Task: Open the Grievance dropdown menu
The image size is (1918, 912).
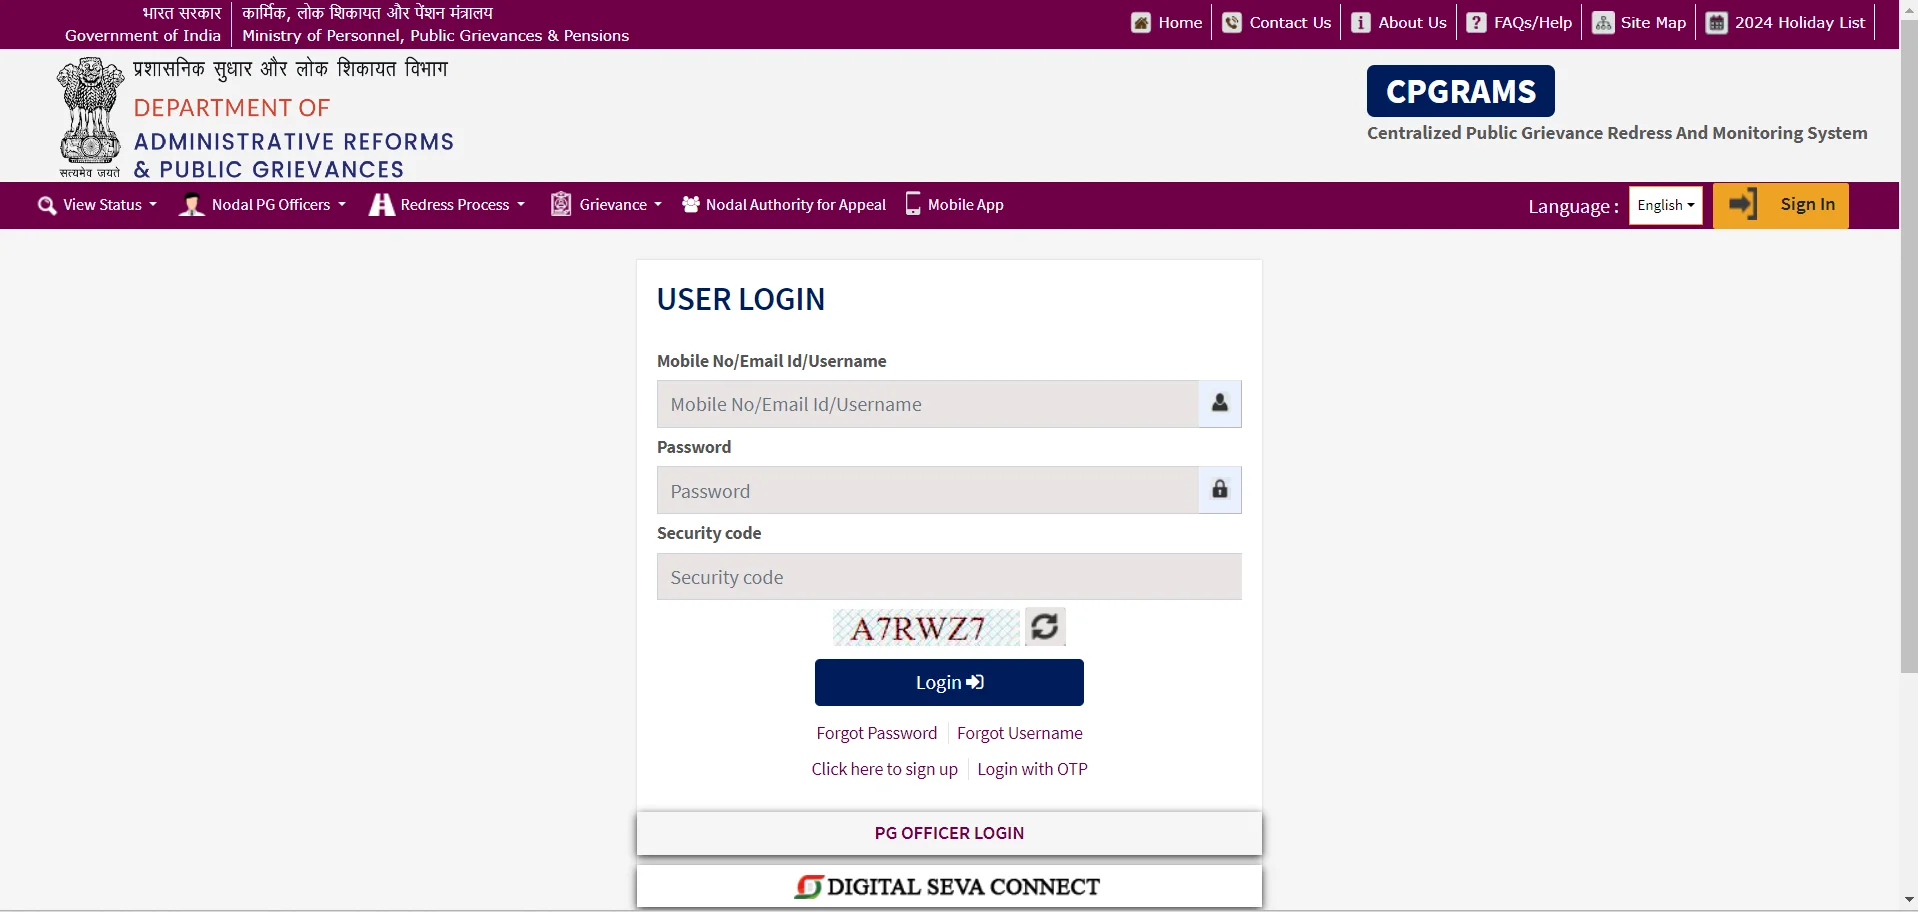Action: point(607,205)
